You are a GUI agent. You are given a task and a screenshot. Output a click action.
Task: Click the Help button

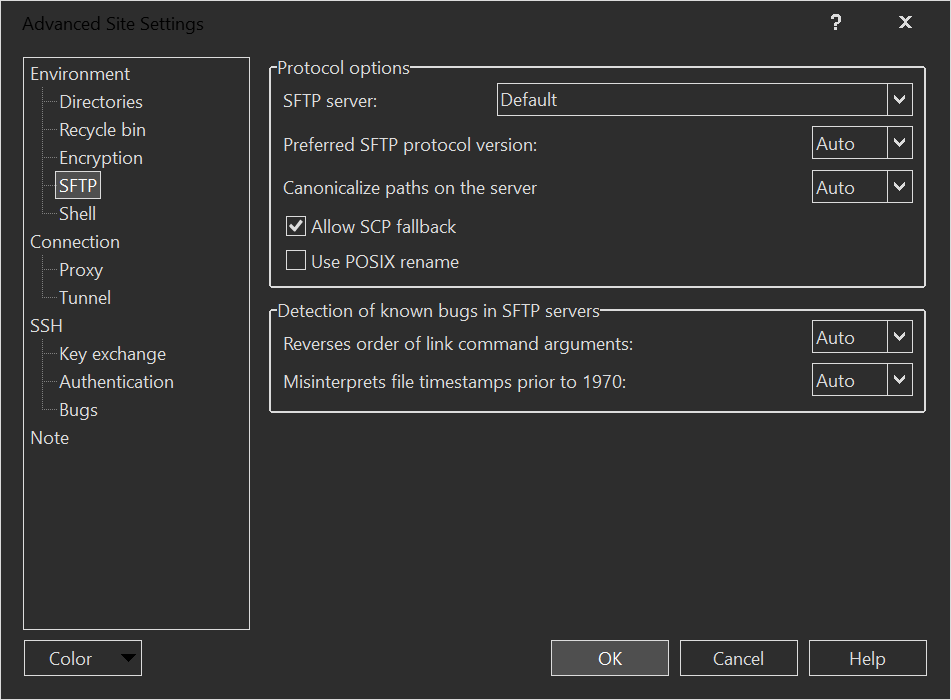pos(867,658)
